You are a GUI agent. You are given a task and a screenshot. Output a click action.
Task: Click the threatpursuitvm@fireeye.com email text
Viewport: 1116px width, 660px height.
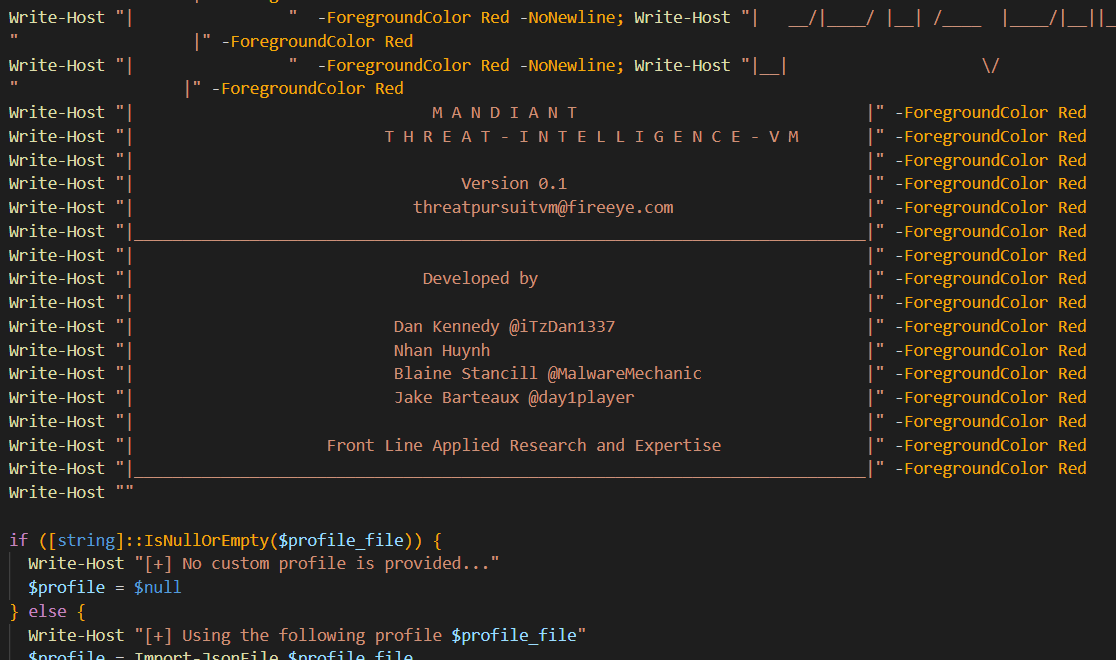(543, 208)
